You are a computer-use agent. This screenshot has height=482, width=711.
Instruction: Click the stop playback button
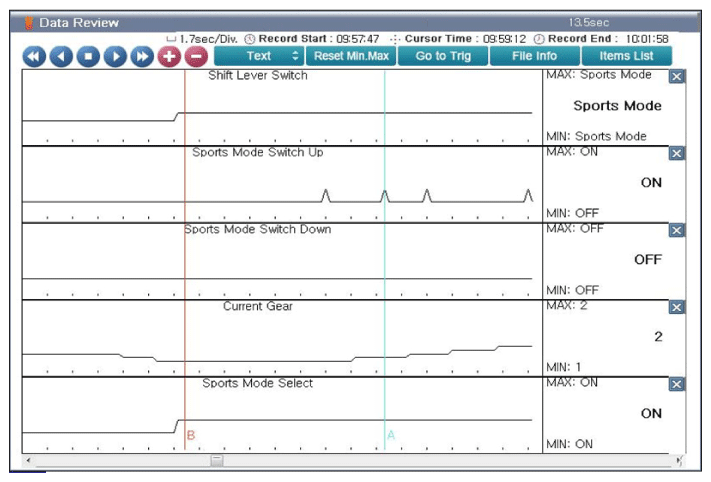pyautogui.click(x=88, y=57)
